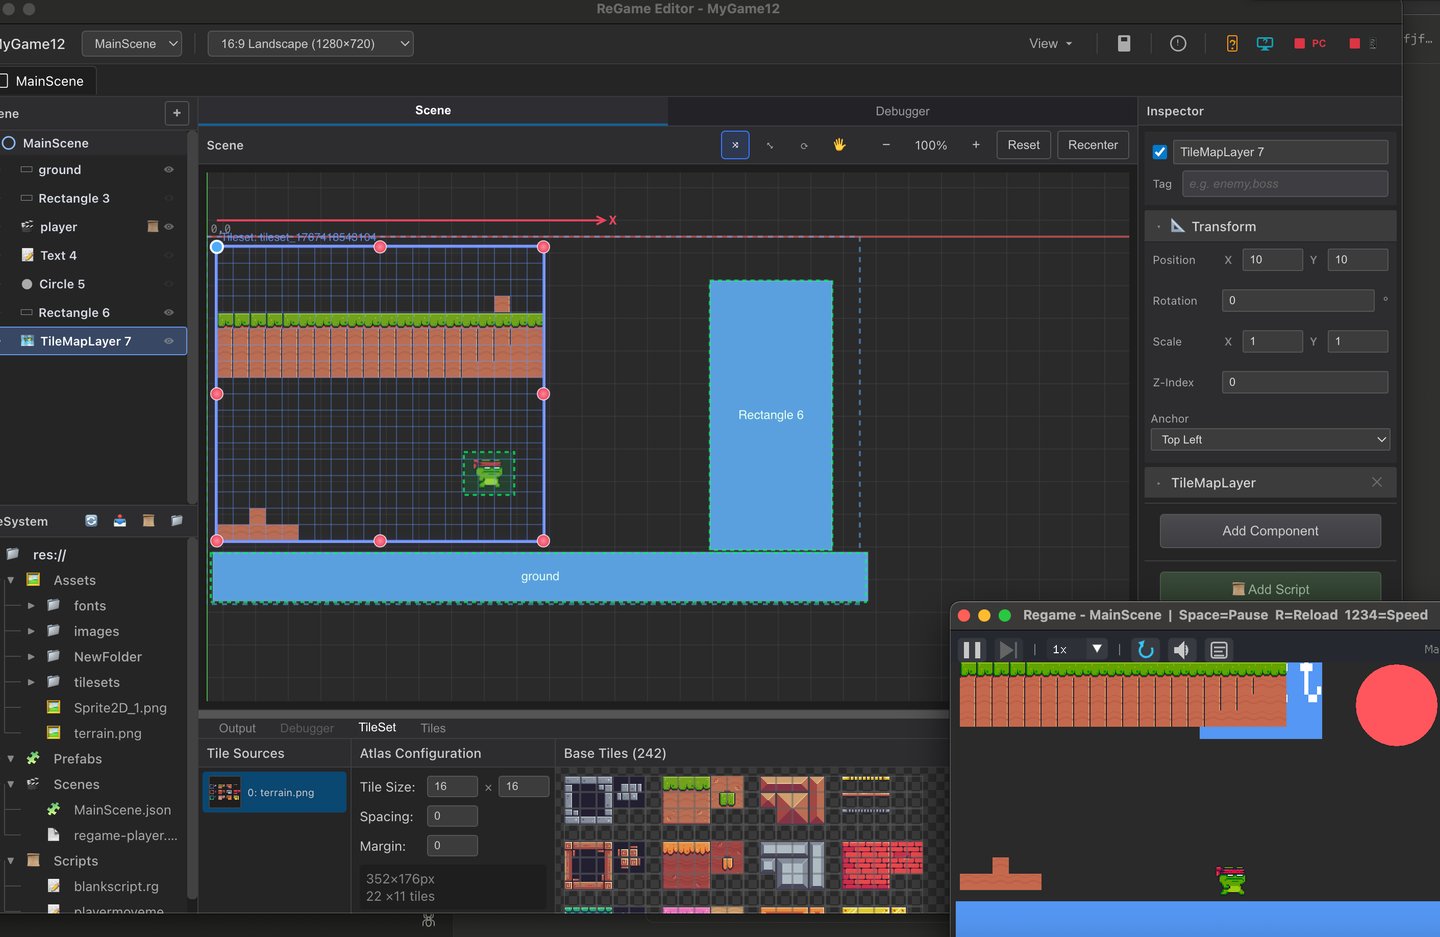Click the Add Component button
This screenshot has width=1440, height=937.
tap(1270, 531)
